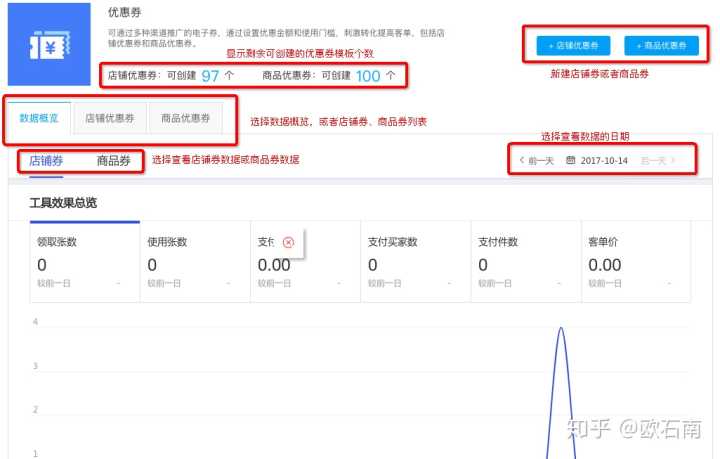Image resolution: width=720 pixels, height=459 pixels.
Task: Open the 店铺优惠券 list tab
Action: coord(110,118)
